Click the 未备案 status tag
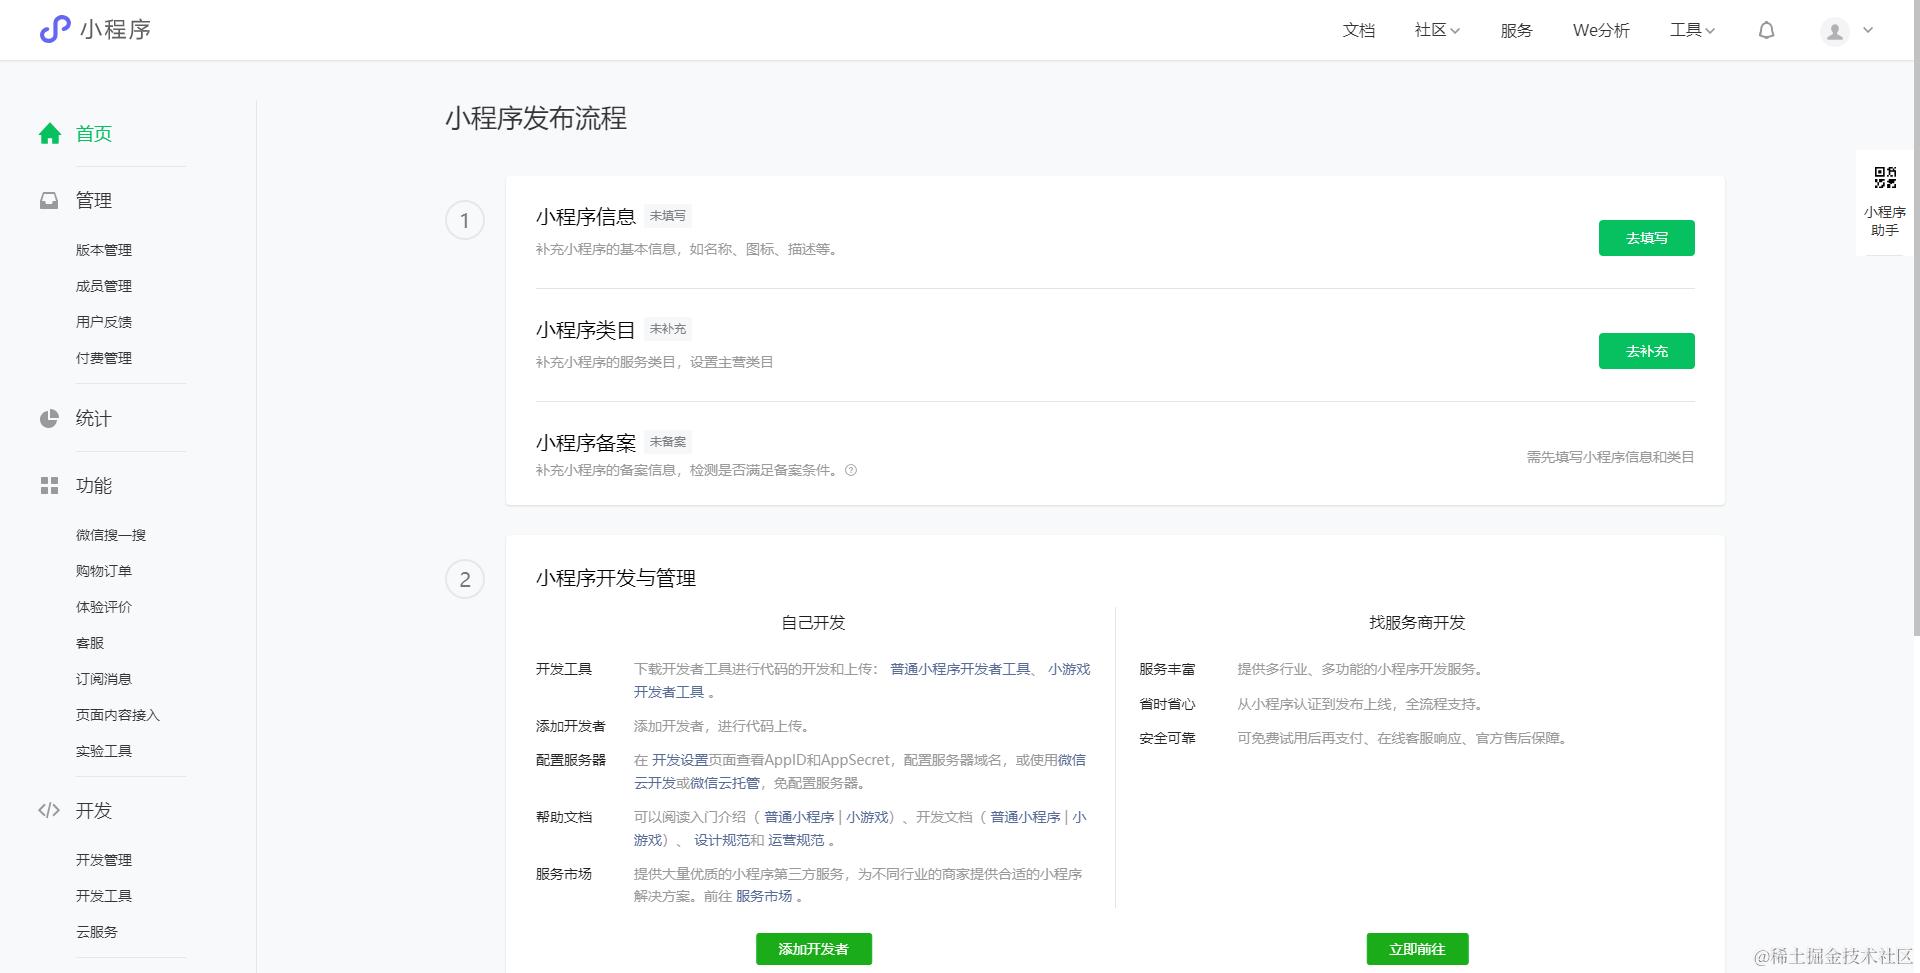This screenshot has width=1920, height=973. [x=668, y=442]
